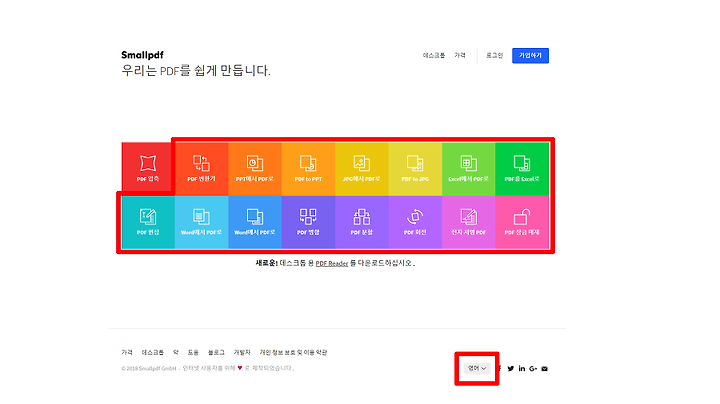The image size is (720, 404).
Task: Open the PDF 변환기 converter tile
Action: point(202,169)
